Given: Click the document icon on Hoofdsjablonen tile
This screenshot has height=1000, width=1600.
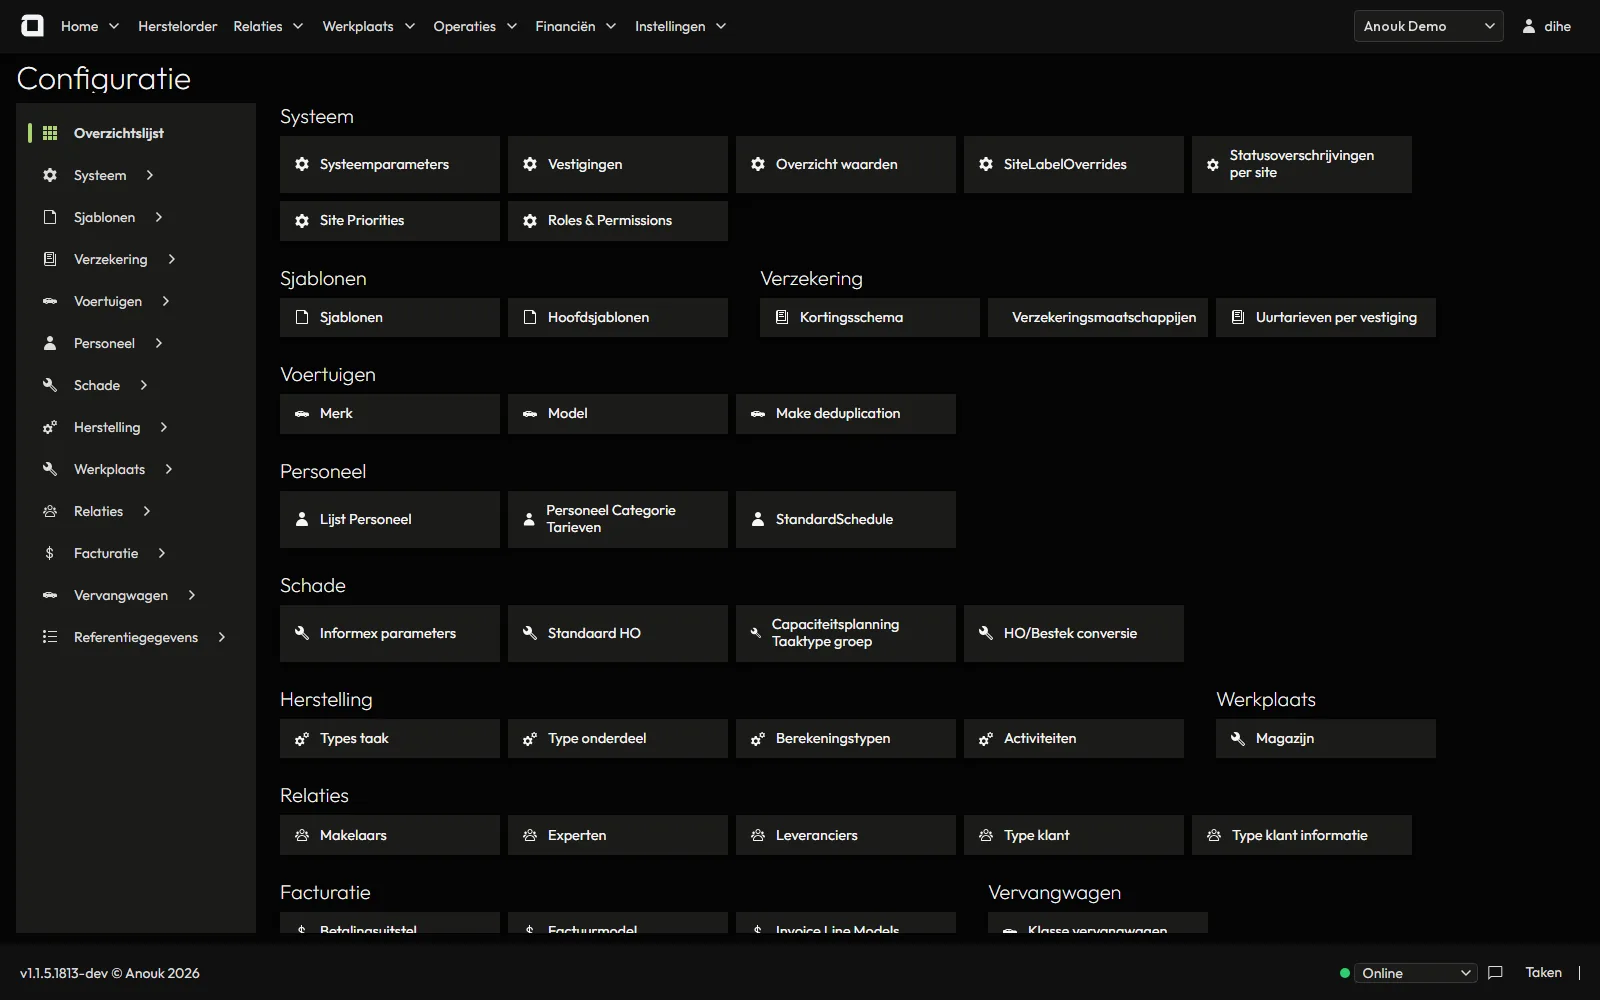Looking at the screenshot, I should 530,317.
